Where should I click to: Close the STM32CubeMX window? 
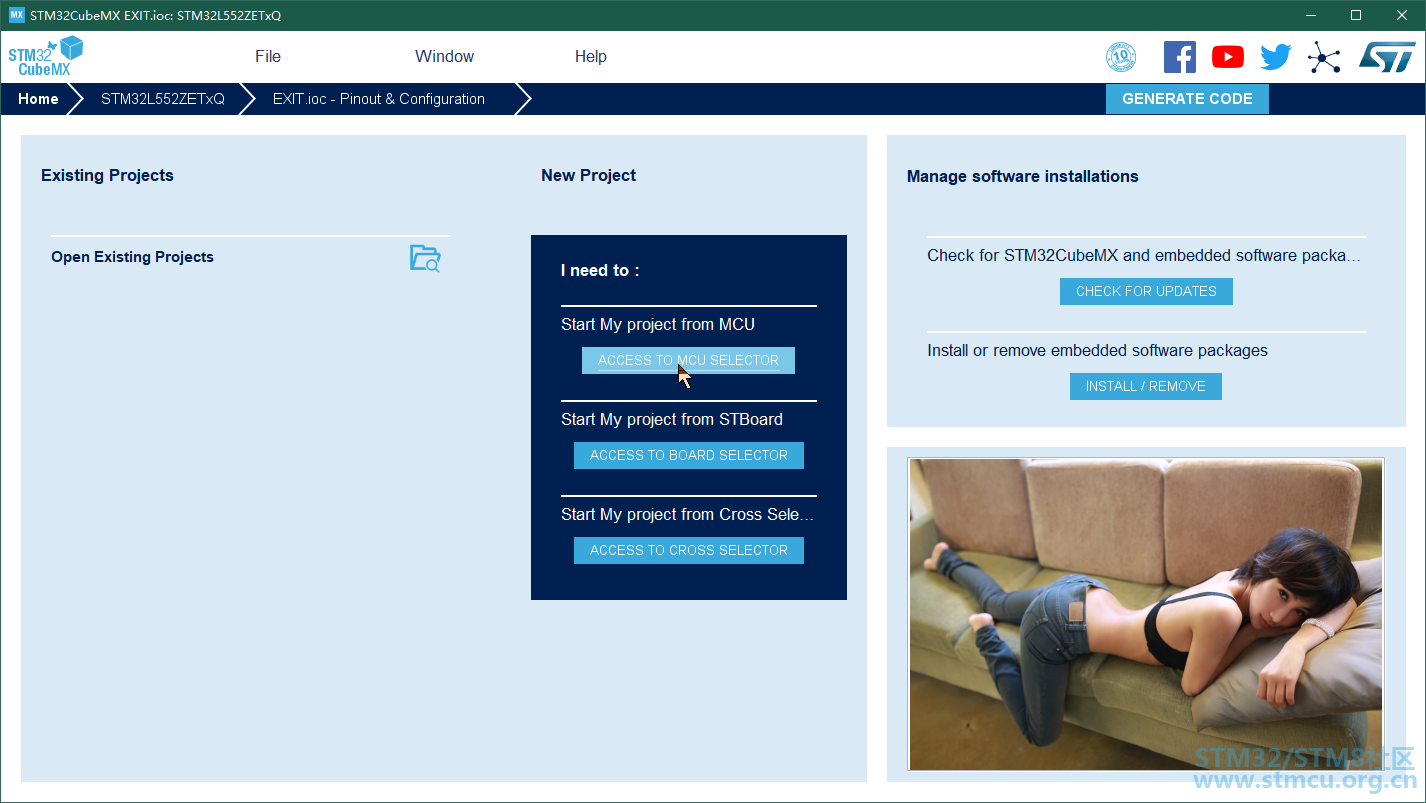click(1402, 15)
